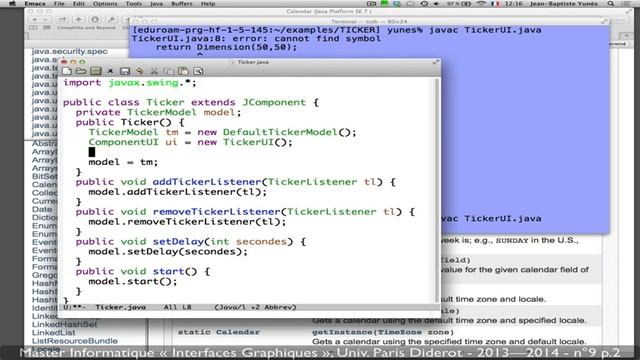Click the Copy icon in Emacs toolbar
The height and width of the screenshot is (360, 640).
tap(168, 71)
